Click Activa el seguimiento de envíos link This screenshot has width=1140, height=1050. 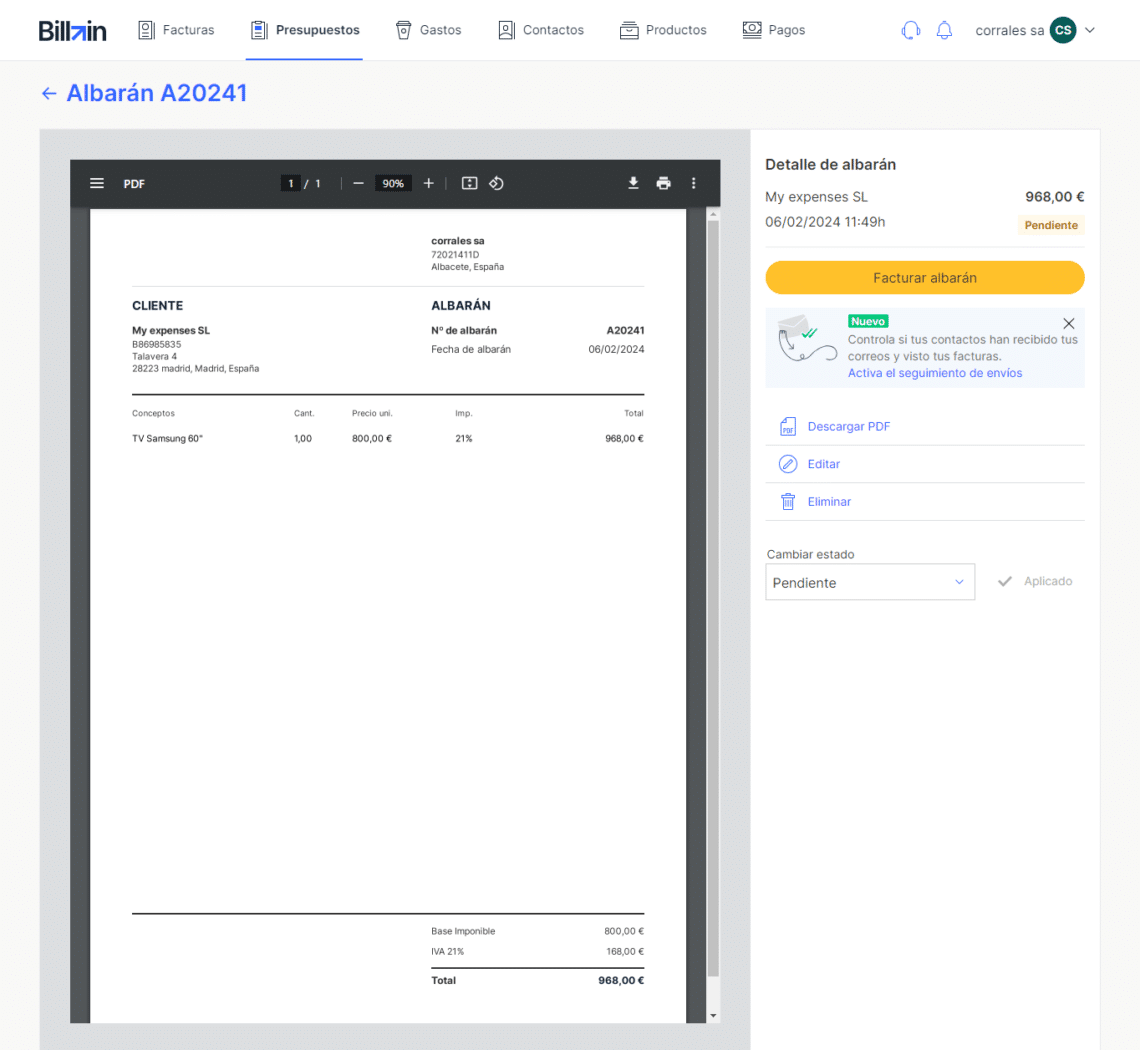coord(935,373)
